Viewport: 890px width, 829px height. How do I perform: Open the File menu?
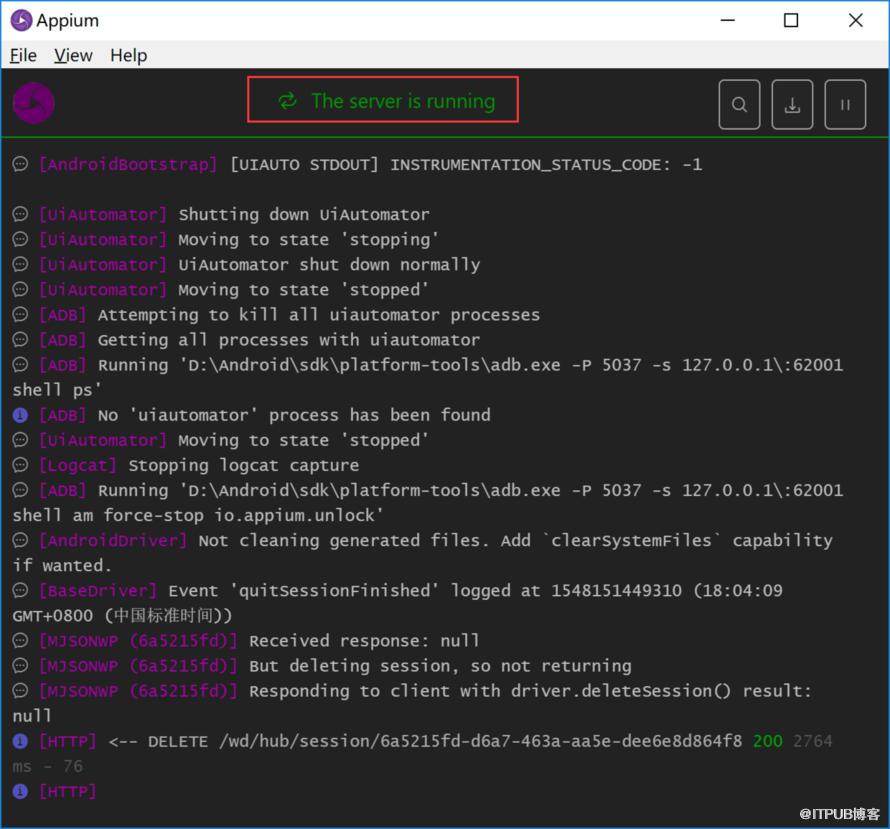pyautogui.click(x=23, y=56)
